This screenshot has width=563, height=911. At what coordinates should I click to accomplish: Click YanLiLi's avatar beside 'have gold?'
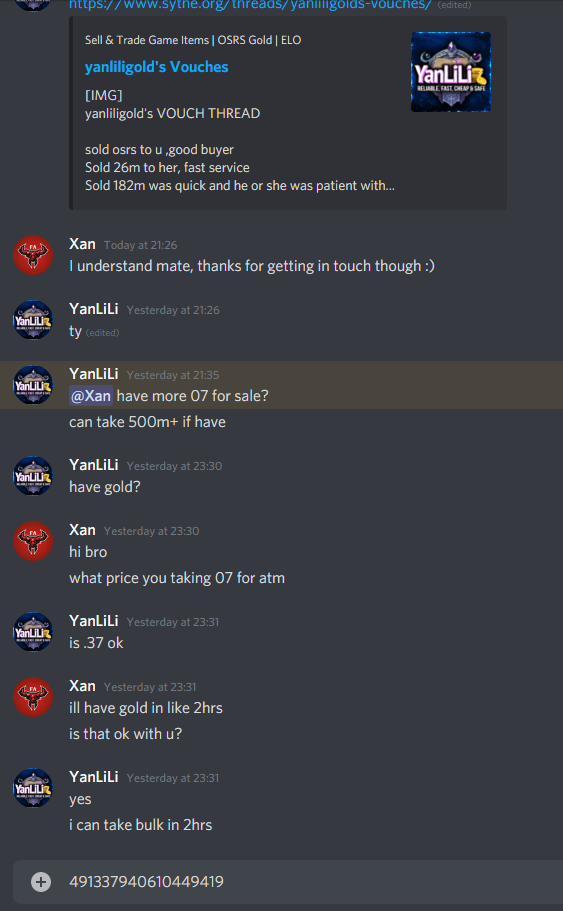[33, 476]
